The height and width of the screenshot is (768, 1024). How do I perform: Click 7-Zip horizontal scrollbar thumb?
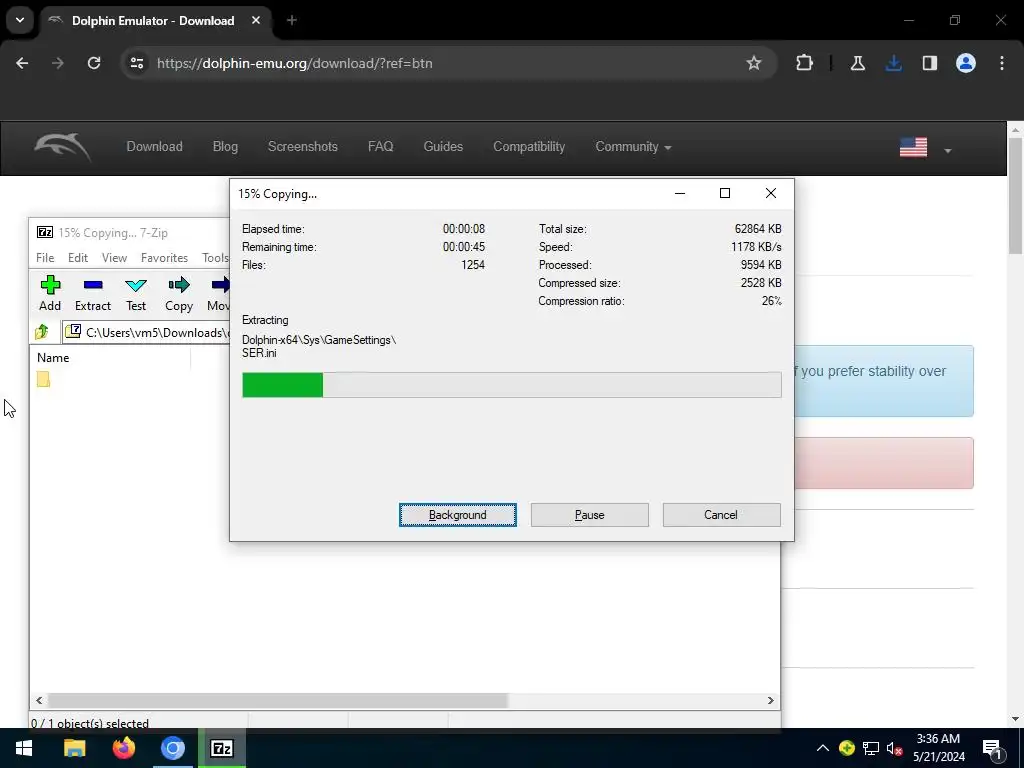click(278, 700)
